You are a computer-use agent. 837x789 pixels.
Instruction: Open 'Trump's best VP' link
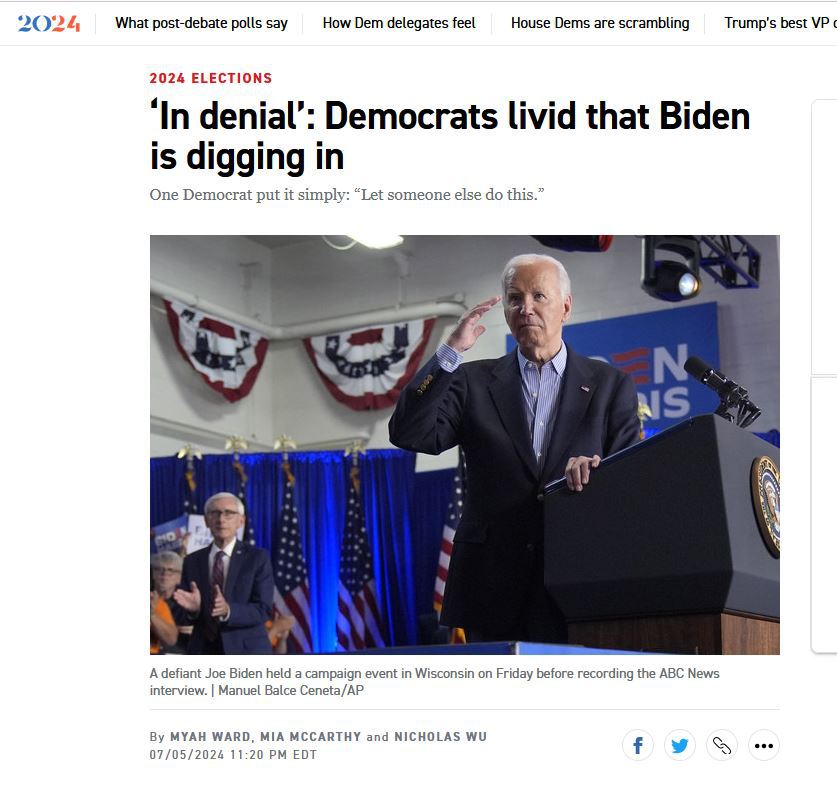(780, 23)
